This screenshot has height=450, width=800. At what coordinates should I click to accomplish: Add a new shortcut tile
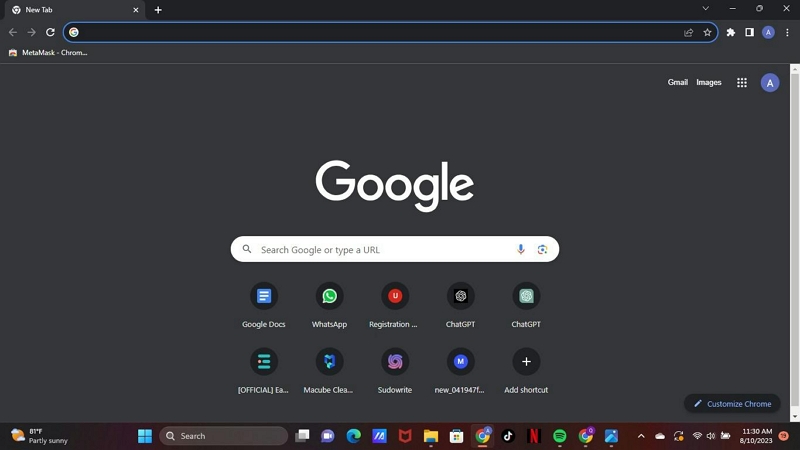526,371
